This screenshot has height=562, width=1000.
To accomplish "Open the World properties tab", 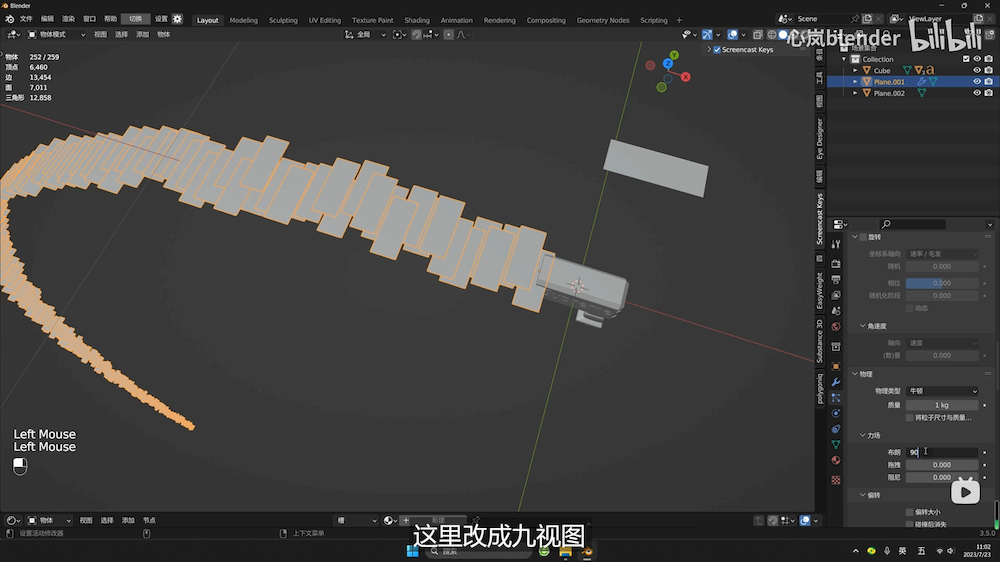I will pyautogui.click(x=835, y=327).
